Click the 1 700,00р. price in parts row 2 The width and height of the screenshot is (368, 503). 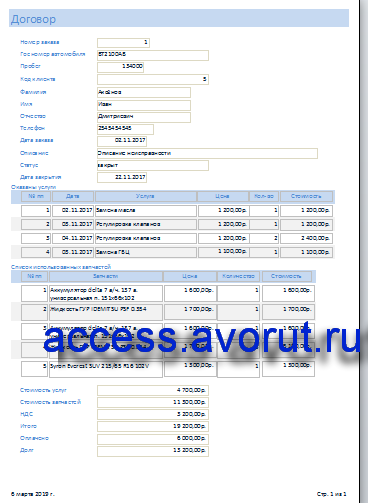click(190, 312)
